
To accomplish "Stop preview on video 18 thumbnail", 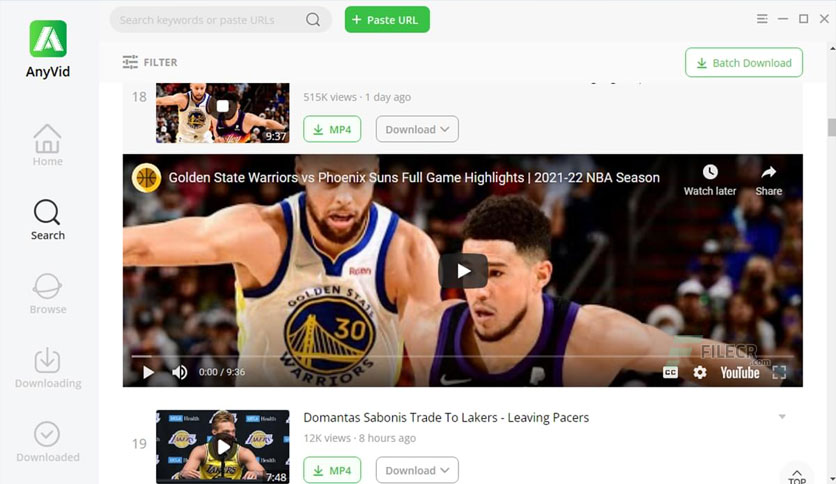I will tap(222, 106).
